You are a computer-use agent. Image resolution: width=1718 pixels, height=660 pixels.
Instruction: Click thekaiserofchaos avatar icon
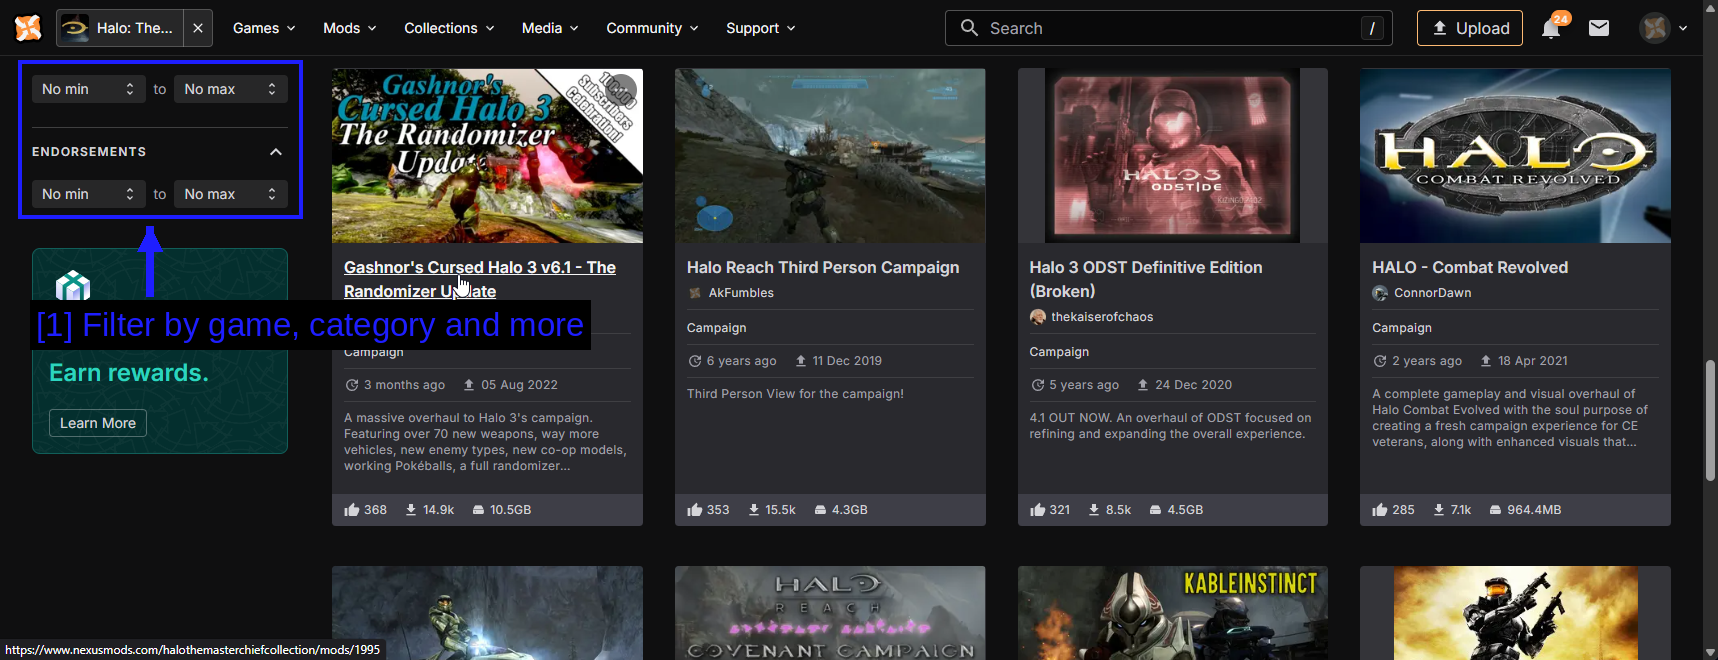coord(1038,317)
